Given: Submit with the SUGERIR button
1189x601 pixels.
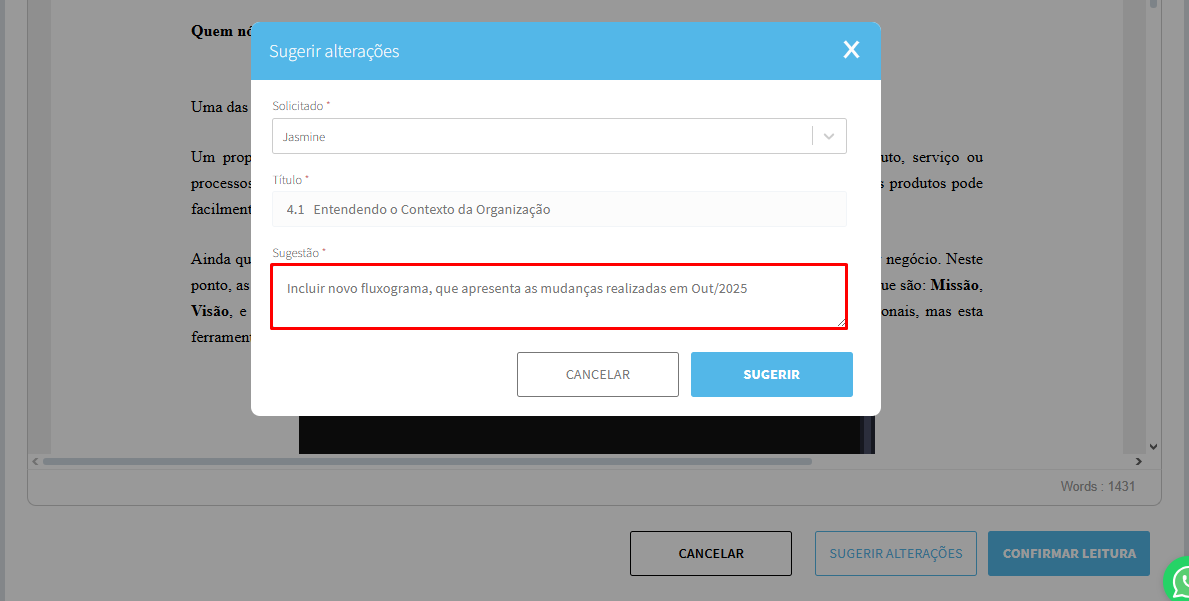Looking at the screenshot, I should coord(771,374).
